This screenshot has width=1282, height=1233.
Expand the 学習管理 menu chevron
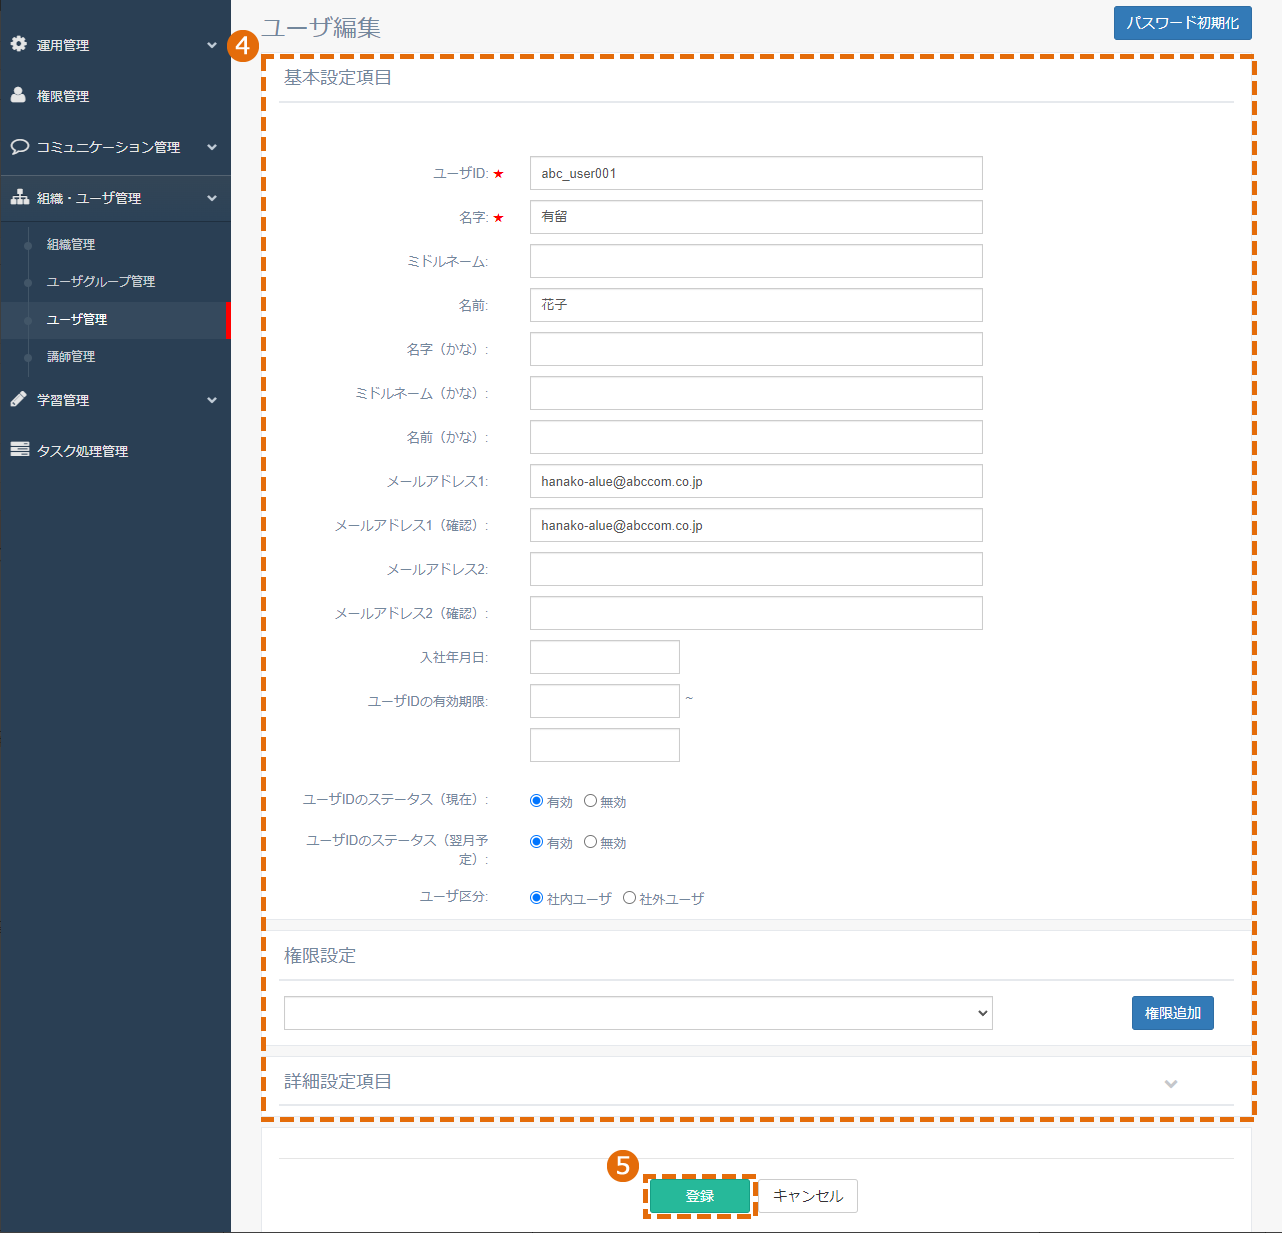click(x=212, y=400)
